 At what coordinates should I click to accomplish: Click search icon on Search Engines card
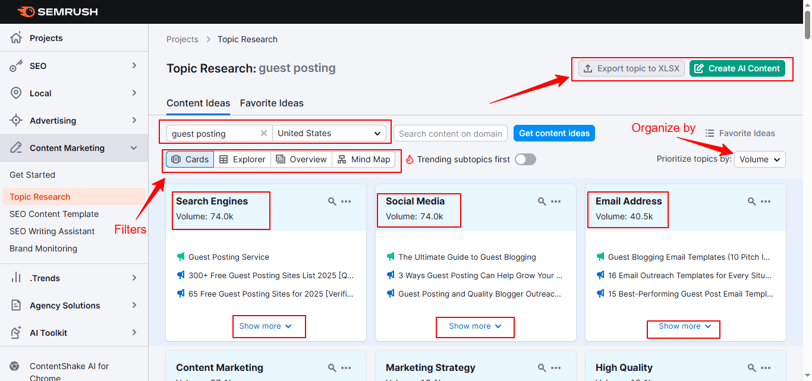click(332, 201)
